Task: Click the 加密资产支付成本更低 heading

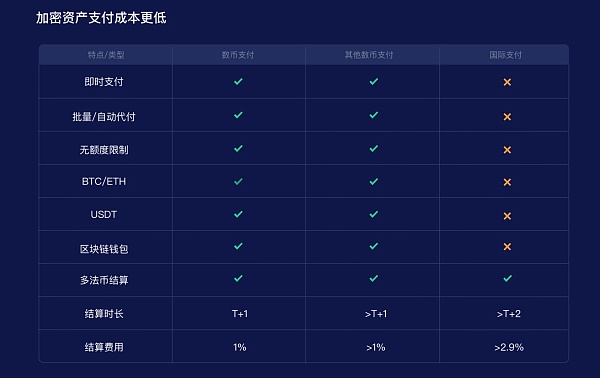Action: coord(101,18)
